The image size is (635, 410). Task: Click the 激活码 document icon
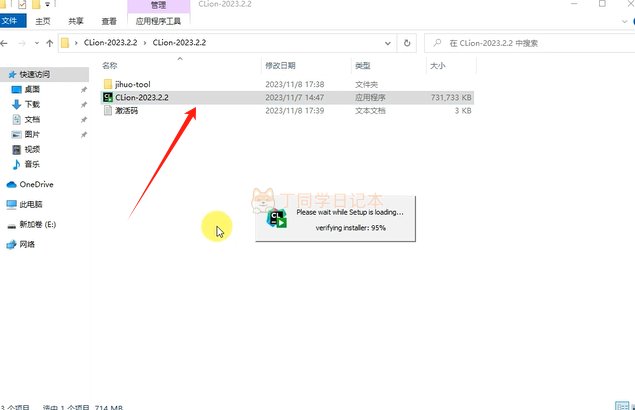pos(108,111)
